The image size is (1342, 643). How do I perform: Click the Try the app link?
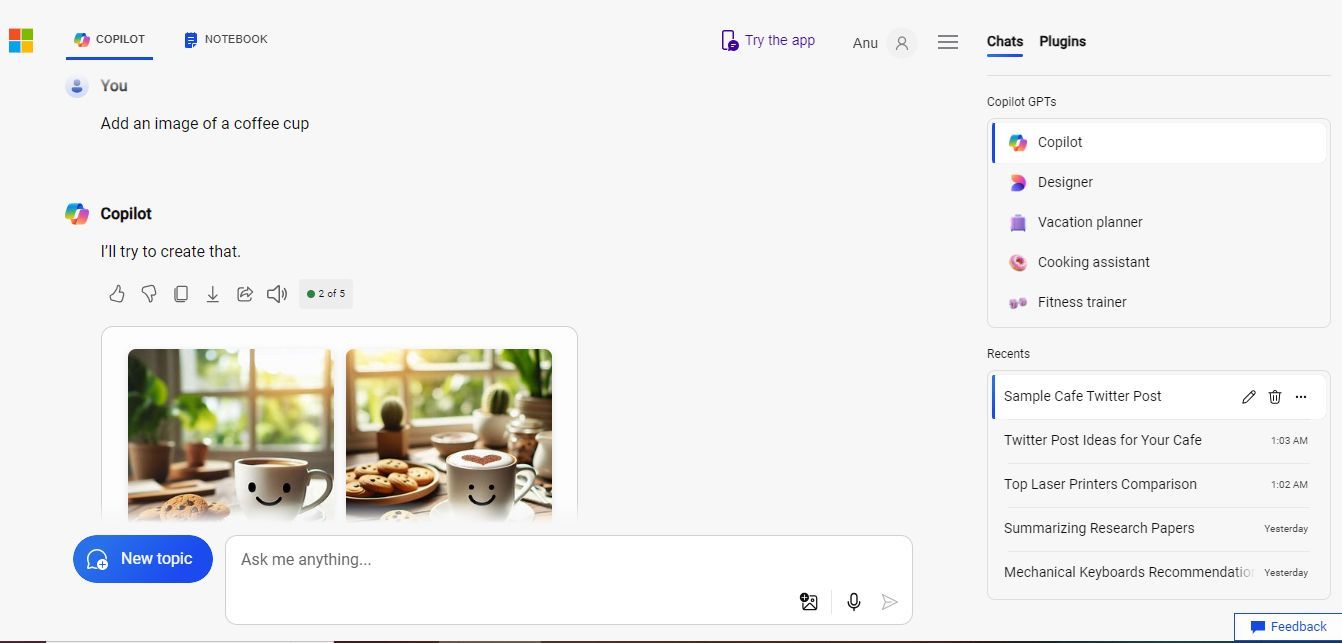pos(768,41)
